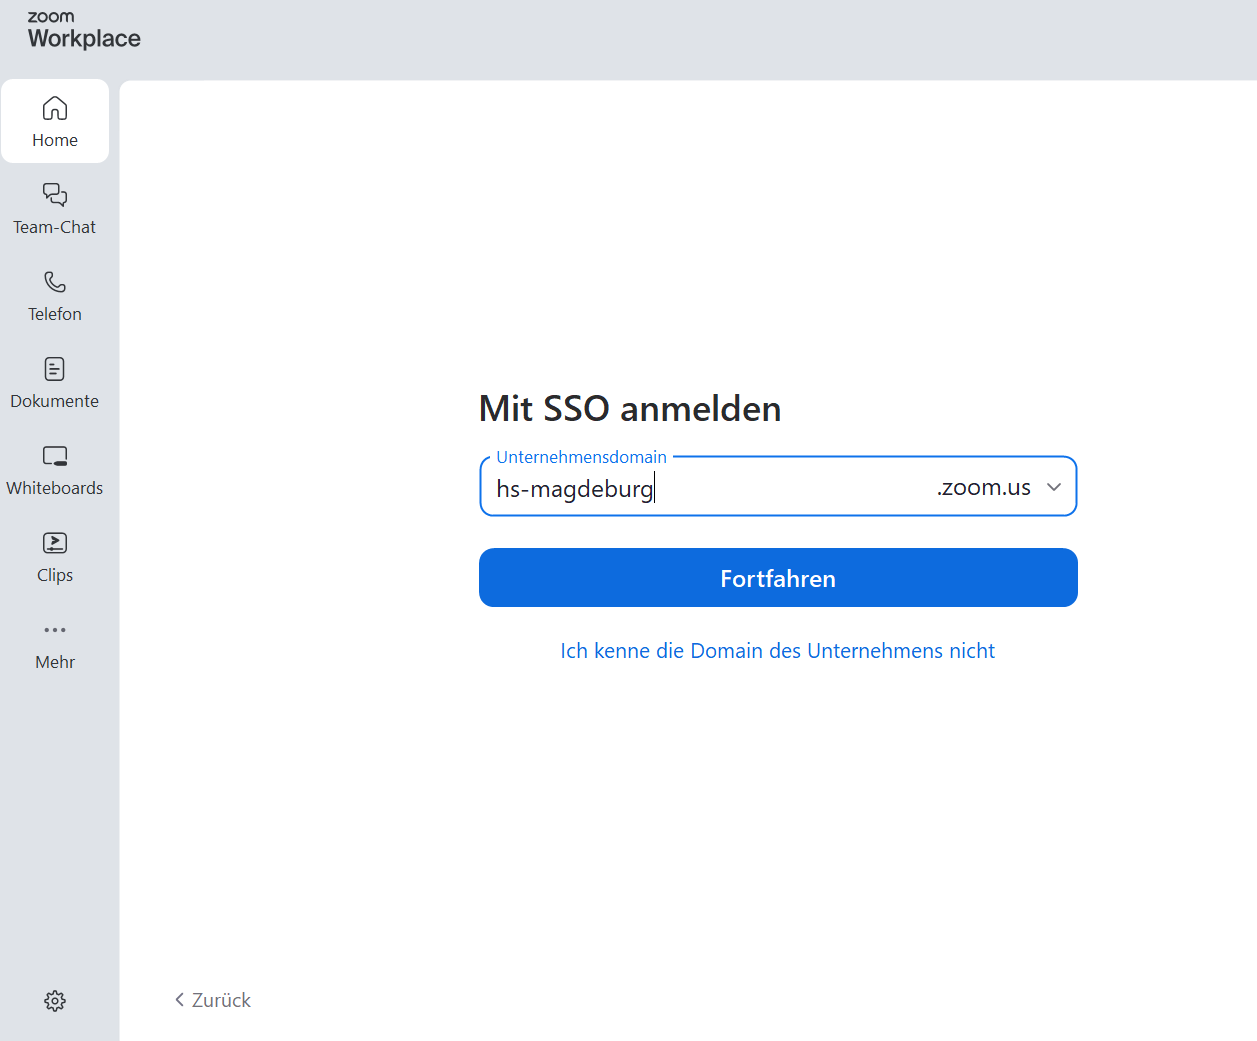Click the back chevron beside Zurück
This screenshot has width=1257, height=1041.
click(180, 1000)
